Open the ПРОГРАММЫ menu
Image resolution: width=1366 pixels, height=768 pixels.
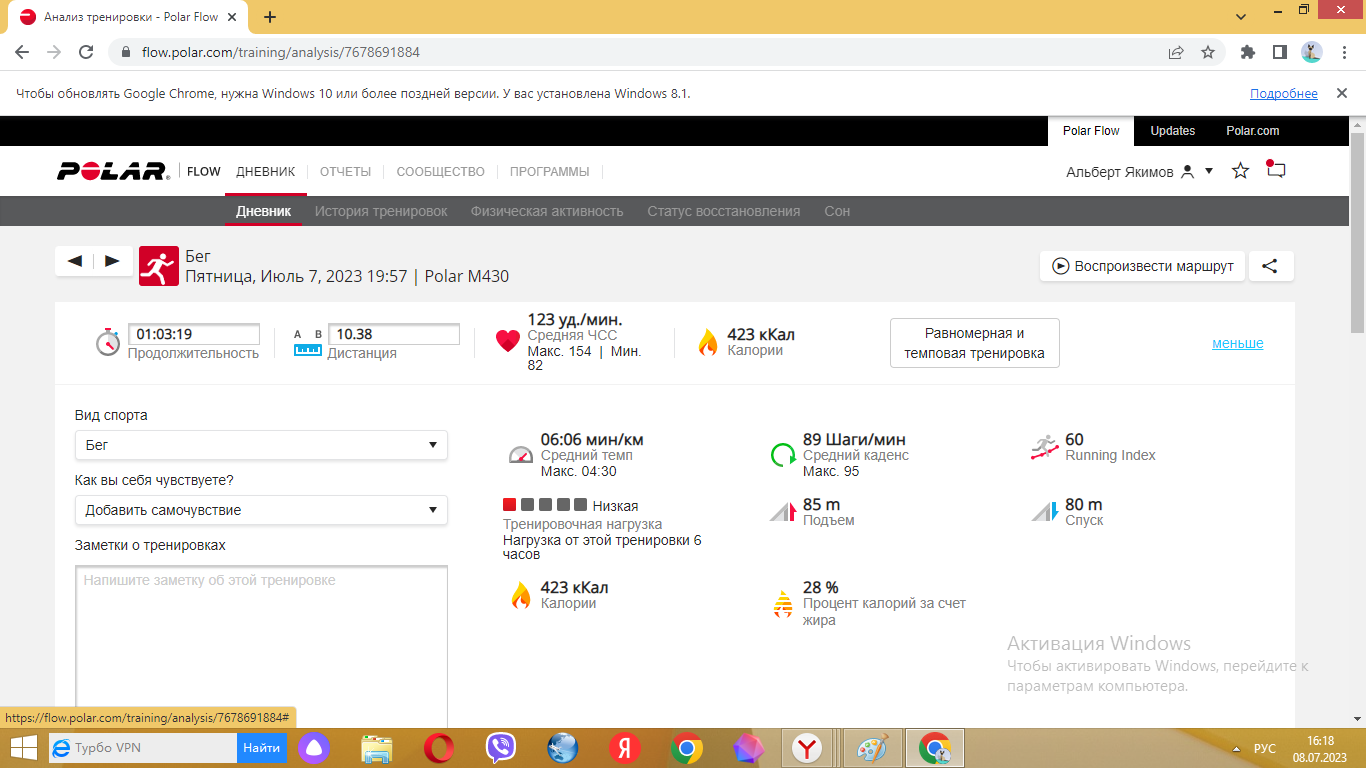pyautogui.click(x=549, y=172)
